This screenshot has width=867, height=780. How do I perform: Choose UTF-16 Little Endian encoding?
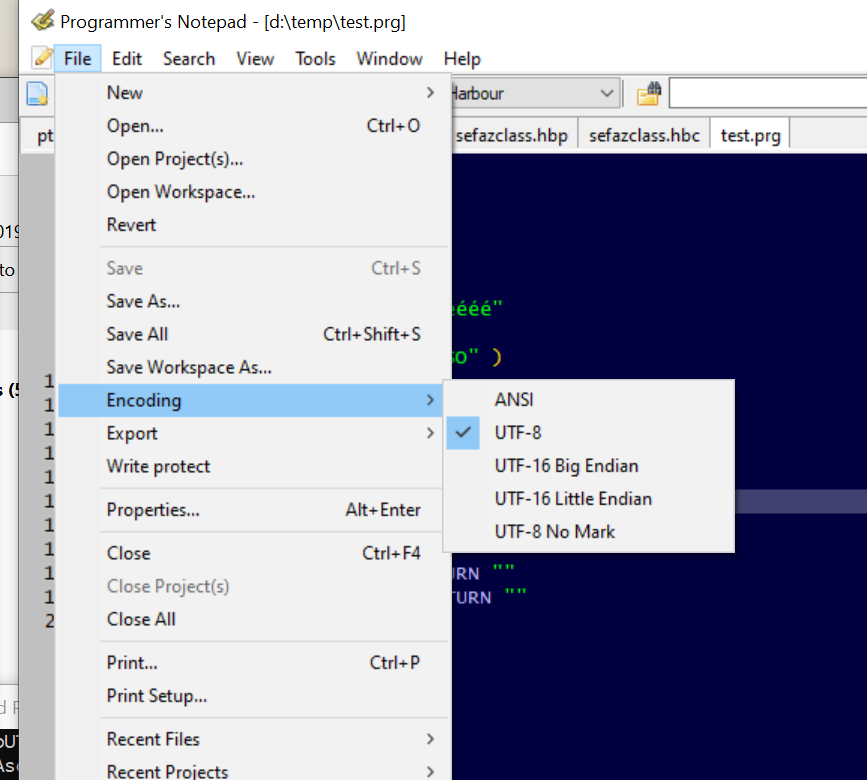coord(589,499)
